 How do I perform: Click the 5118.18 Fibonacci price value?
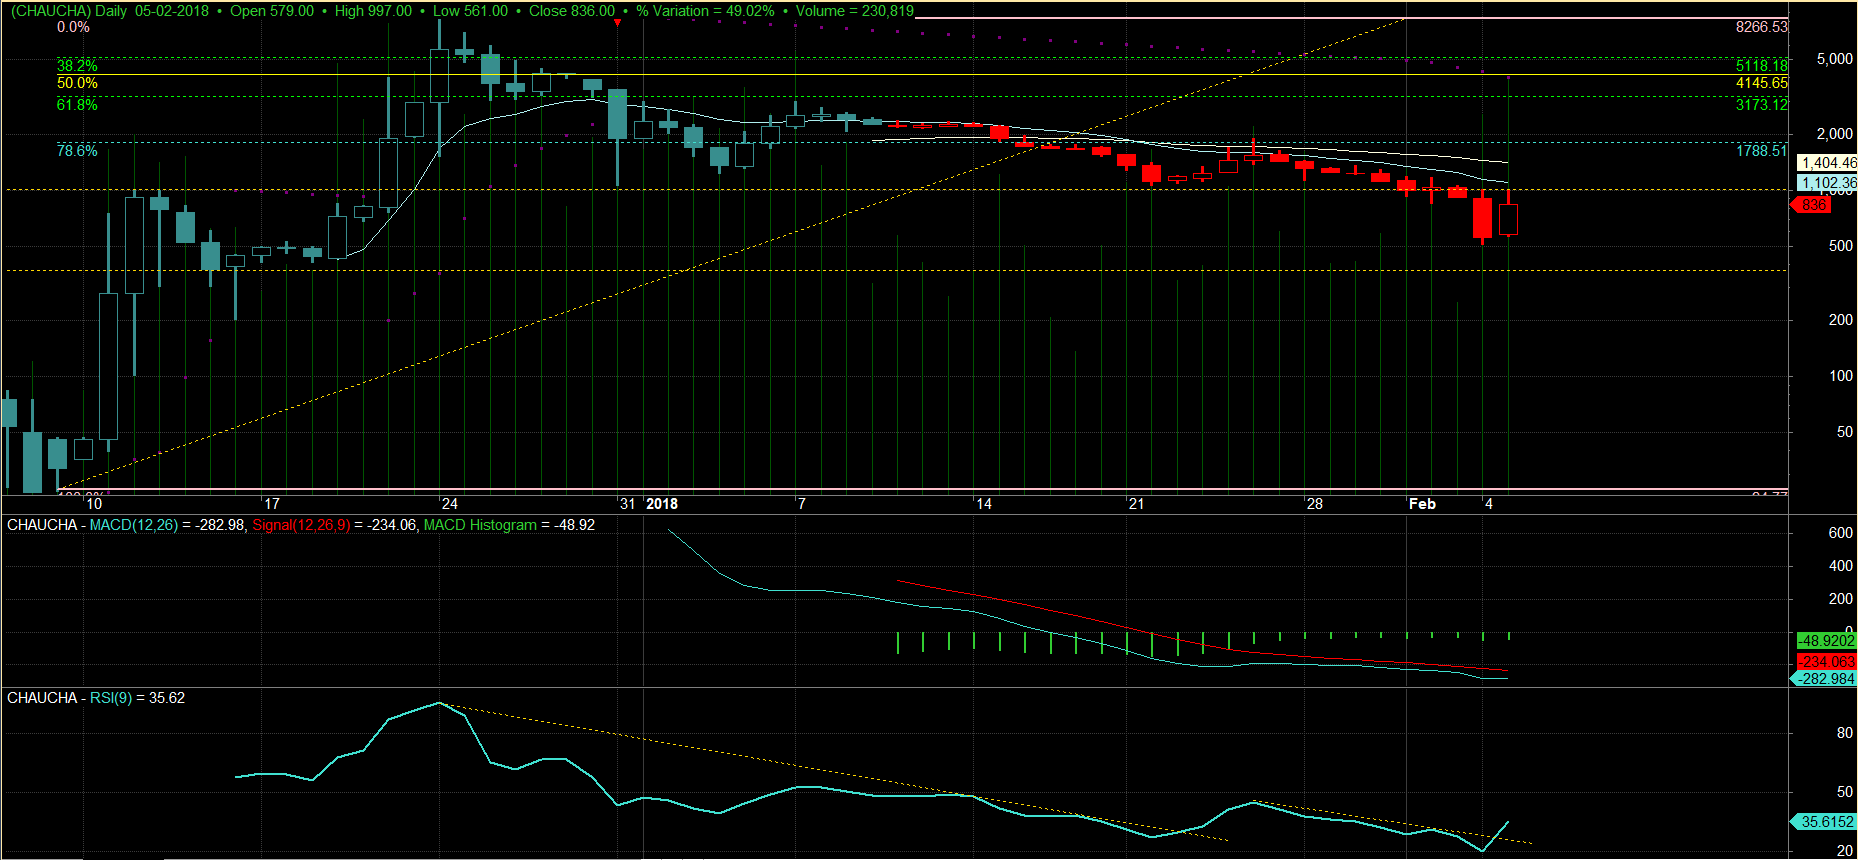[1761, 66]
